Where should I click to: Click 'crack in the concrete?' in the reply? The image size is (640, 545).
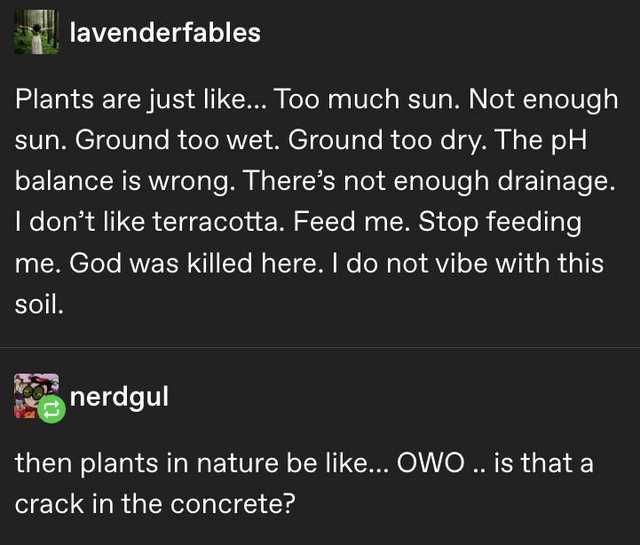(x=155, y=503)
